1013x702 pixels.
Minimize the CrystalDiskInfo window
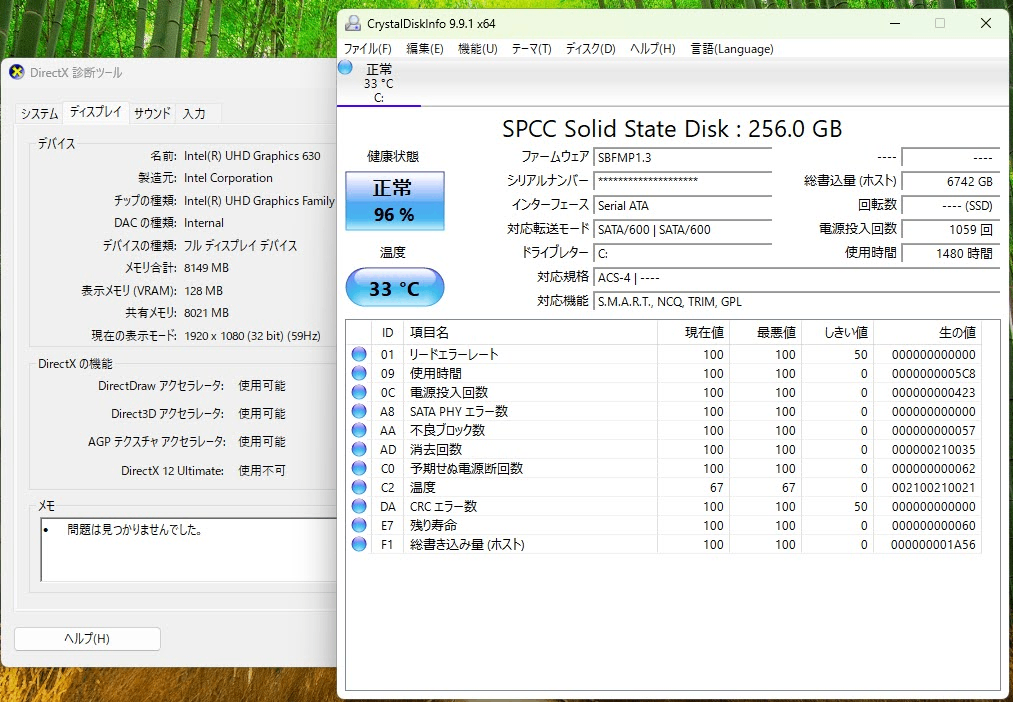(895, 24)
